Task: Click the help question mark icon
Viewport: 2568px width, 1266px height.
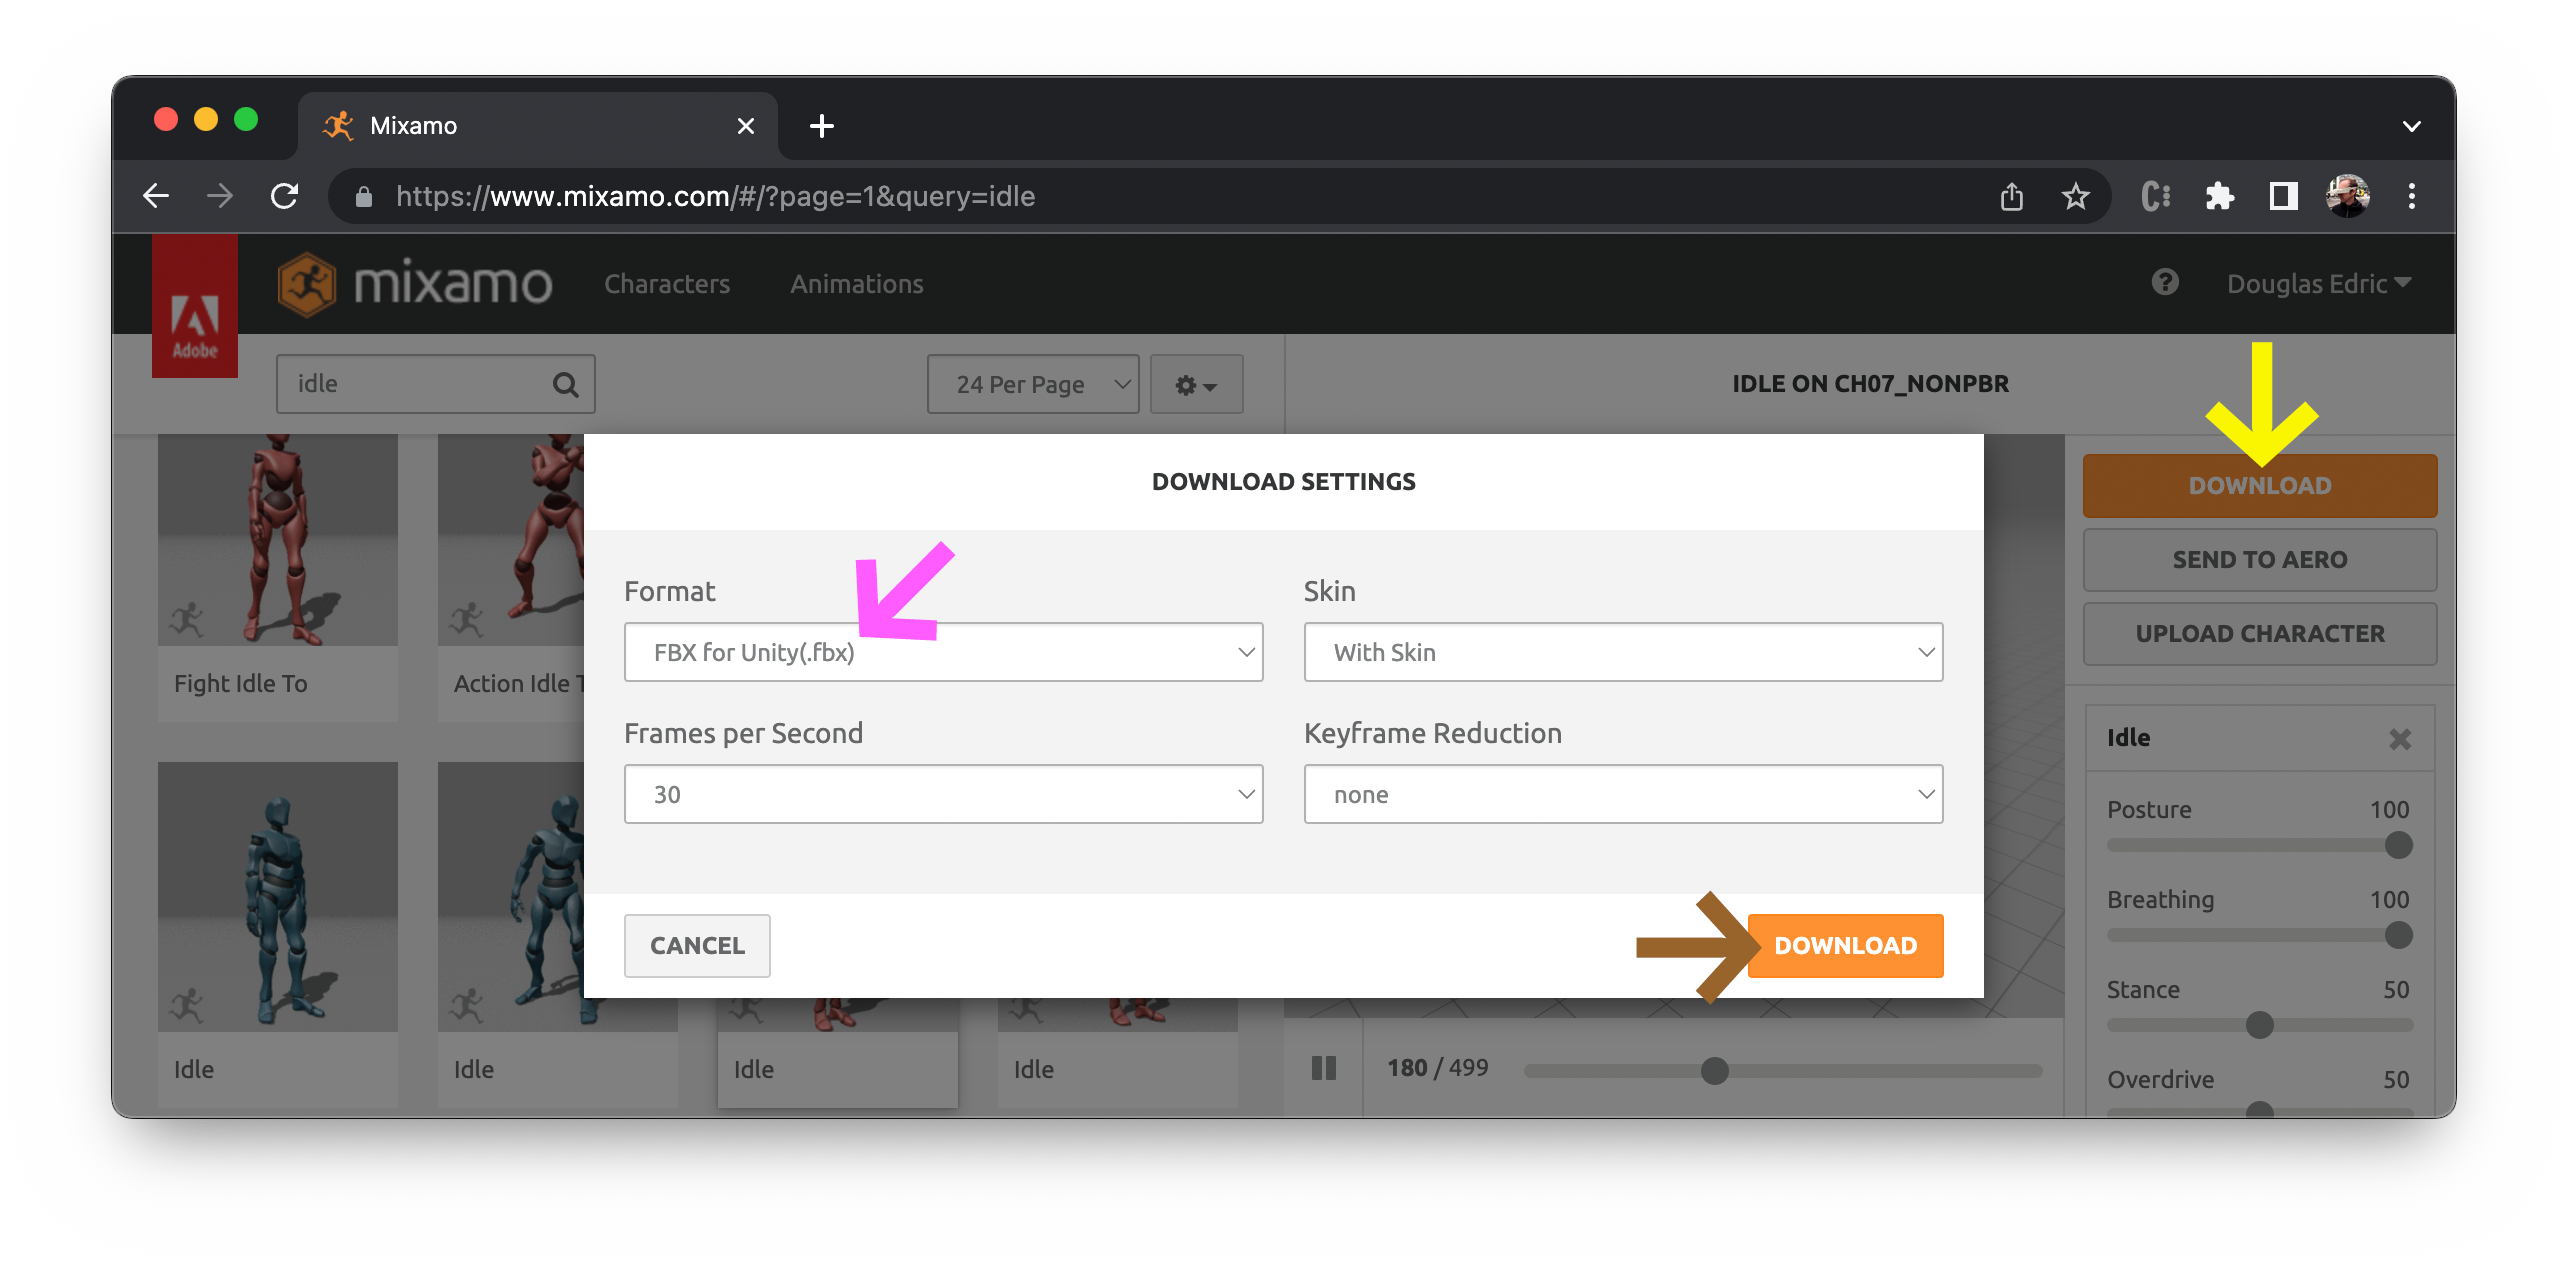Action: pyautogui.click(x=2165, y=283)
